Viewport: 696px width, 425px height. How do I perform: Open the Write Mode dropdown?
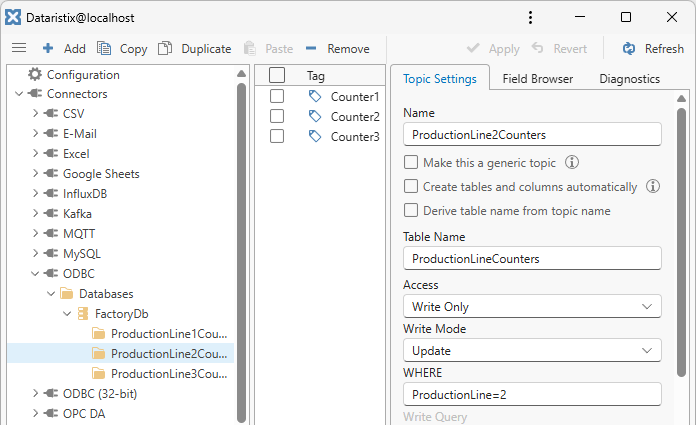[x=532, y=350]
